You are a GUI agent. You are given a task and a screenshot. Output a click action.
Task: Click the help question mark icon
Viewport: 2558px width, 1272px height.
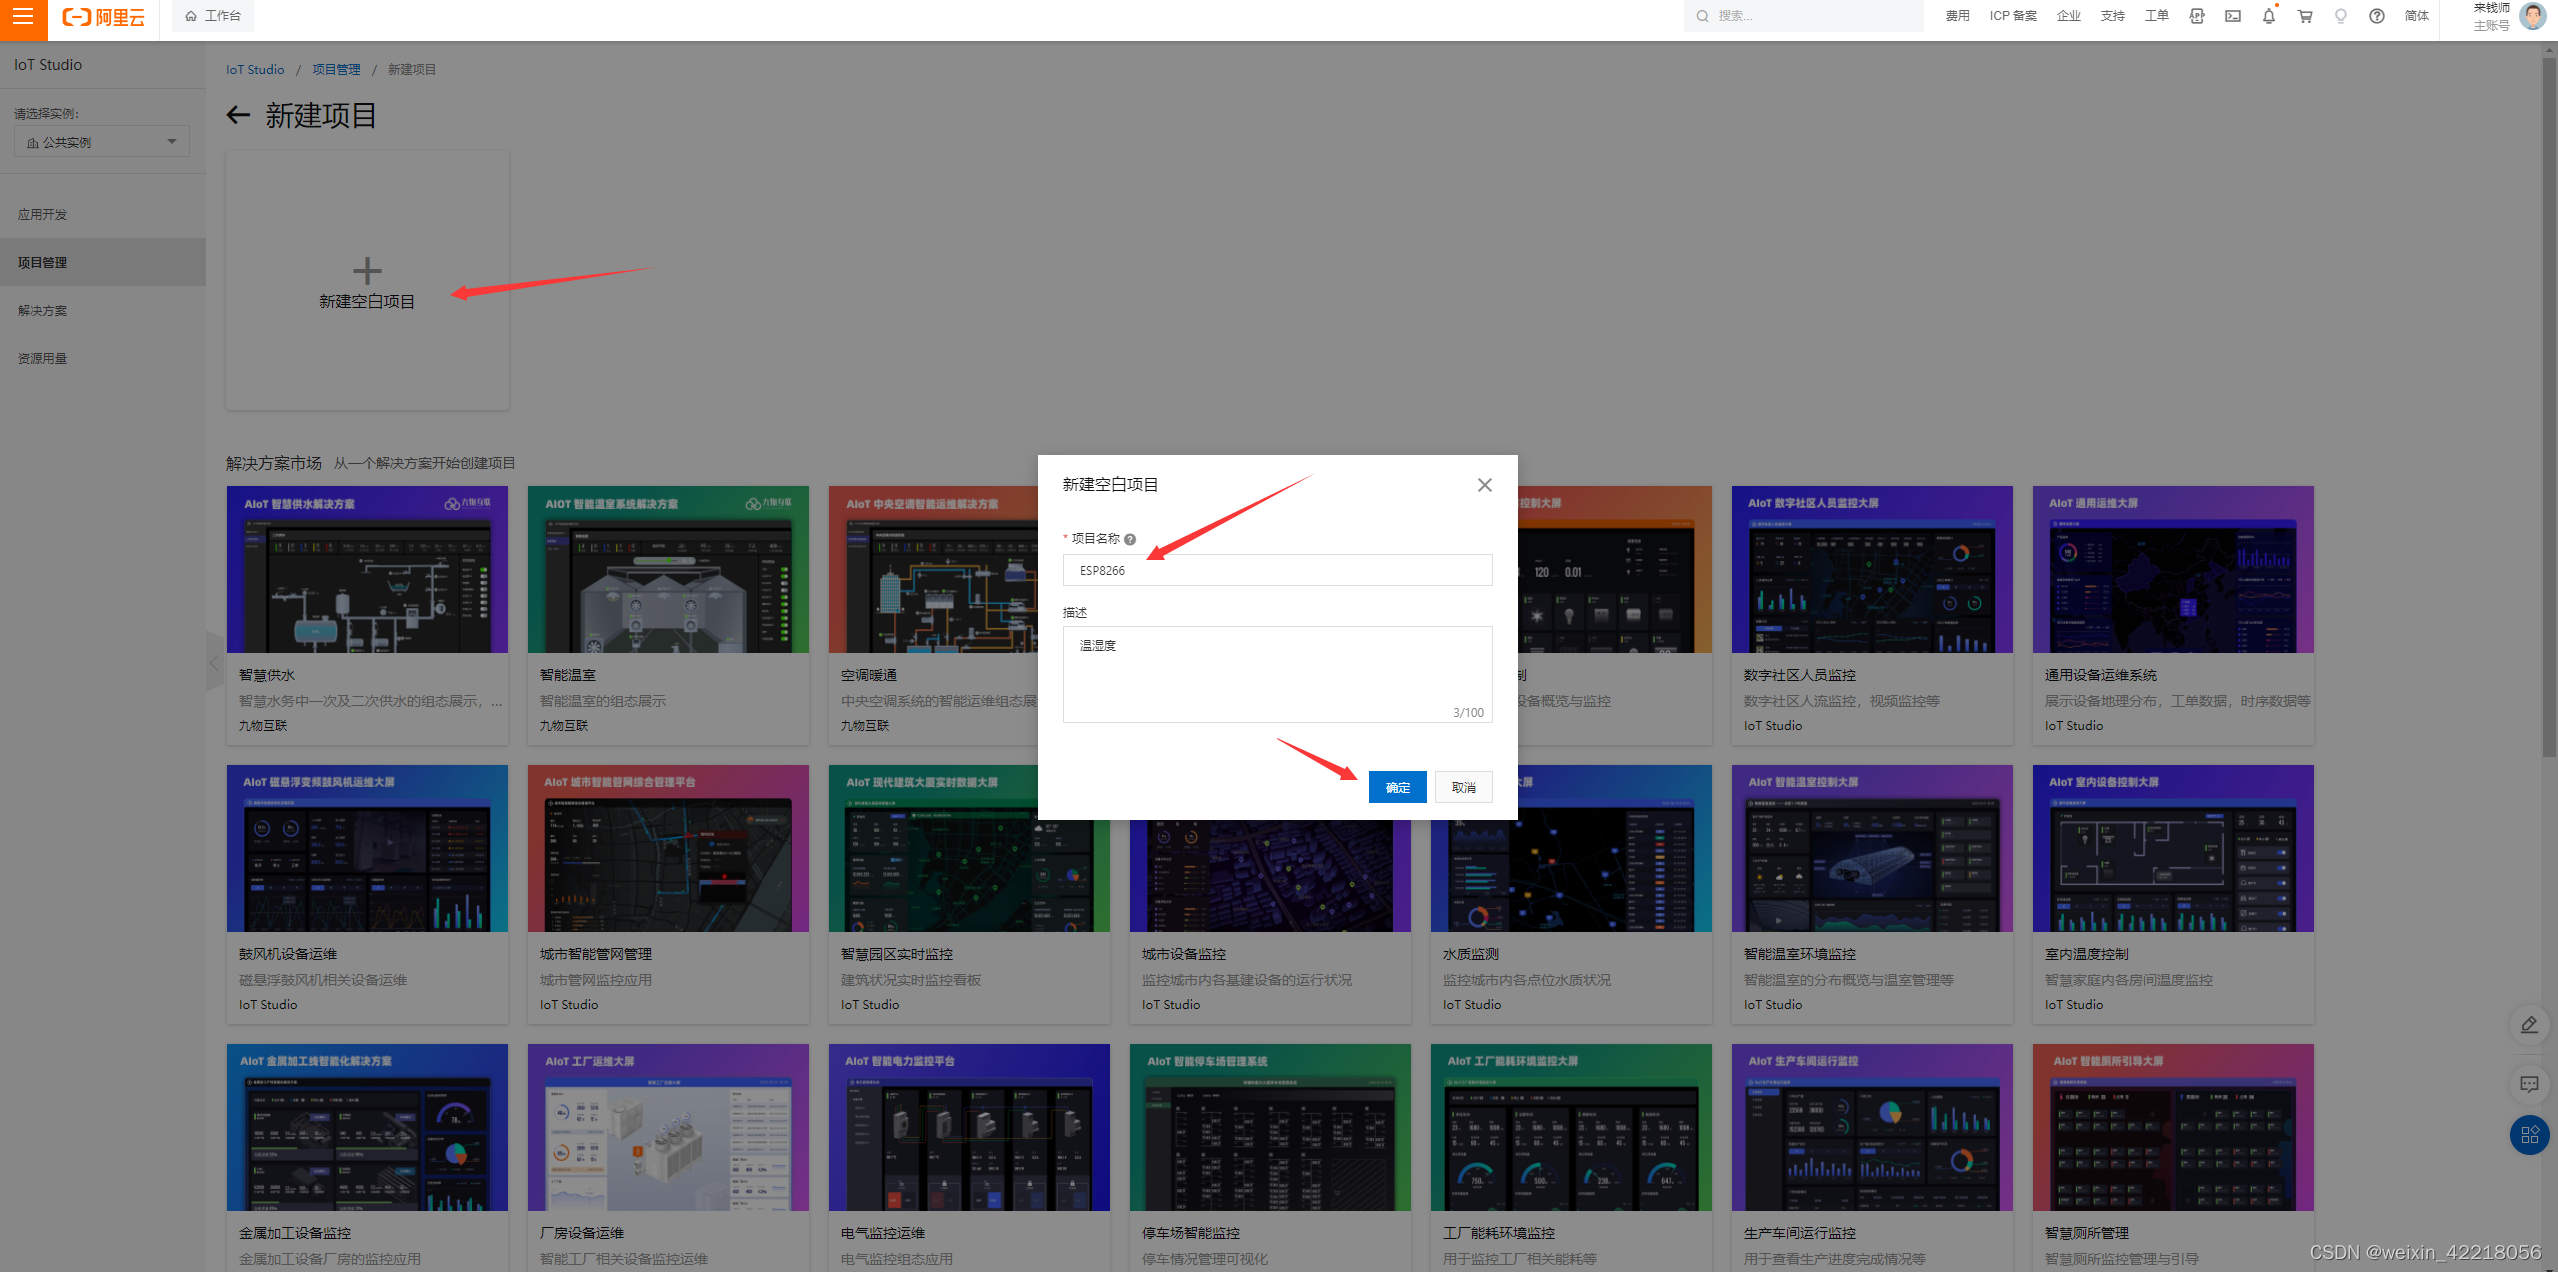[2376, 16]
